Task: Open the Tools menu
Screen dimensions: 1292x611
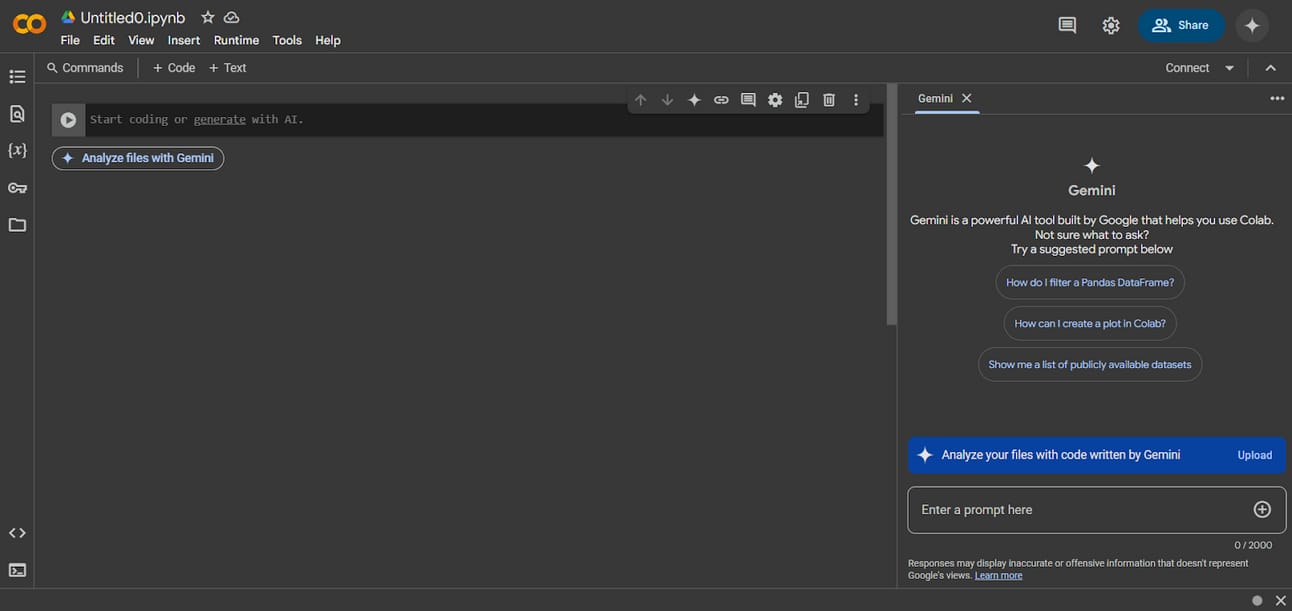Action: (x=287, y=40)
